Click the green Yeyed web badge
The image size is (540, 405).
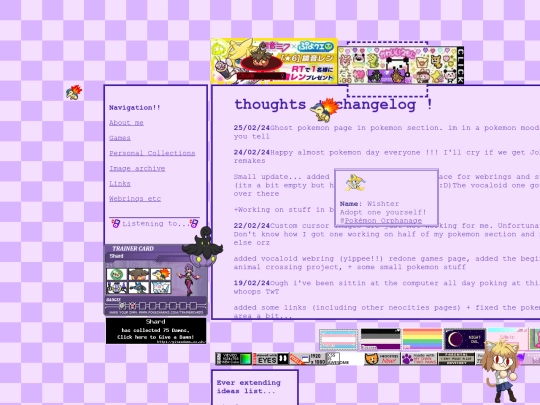[x=233, y=359]
